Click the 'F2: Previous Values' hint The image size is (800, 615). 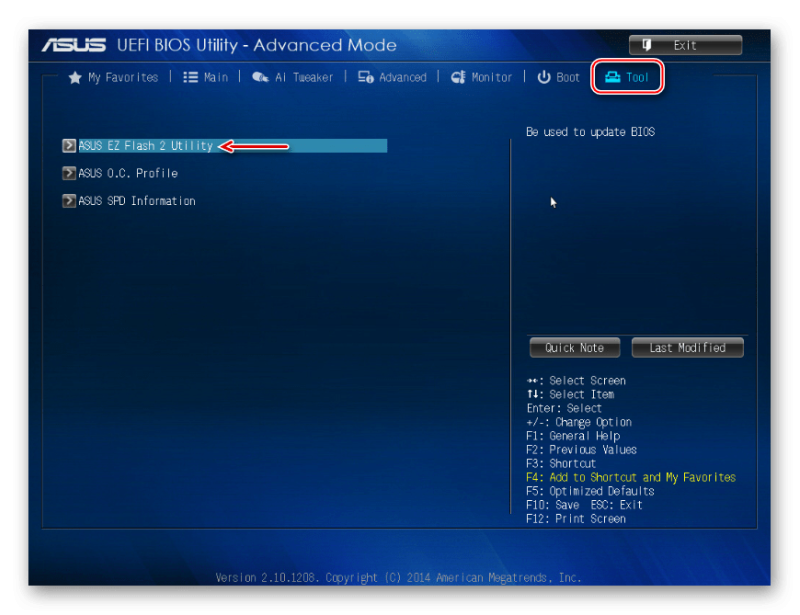pos(581,450)
